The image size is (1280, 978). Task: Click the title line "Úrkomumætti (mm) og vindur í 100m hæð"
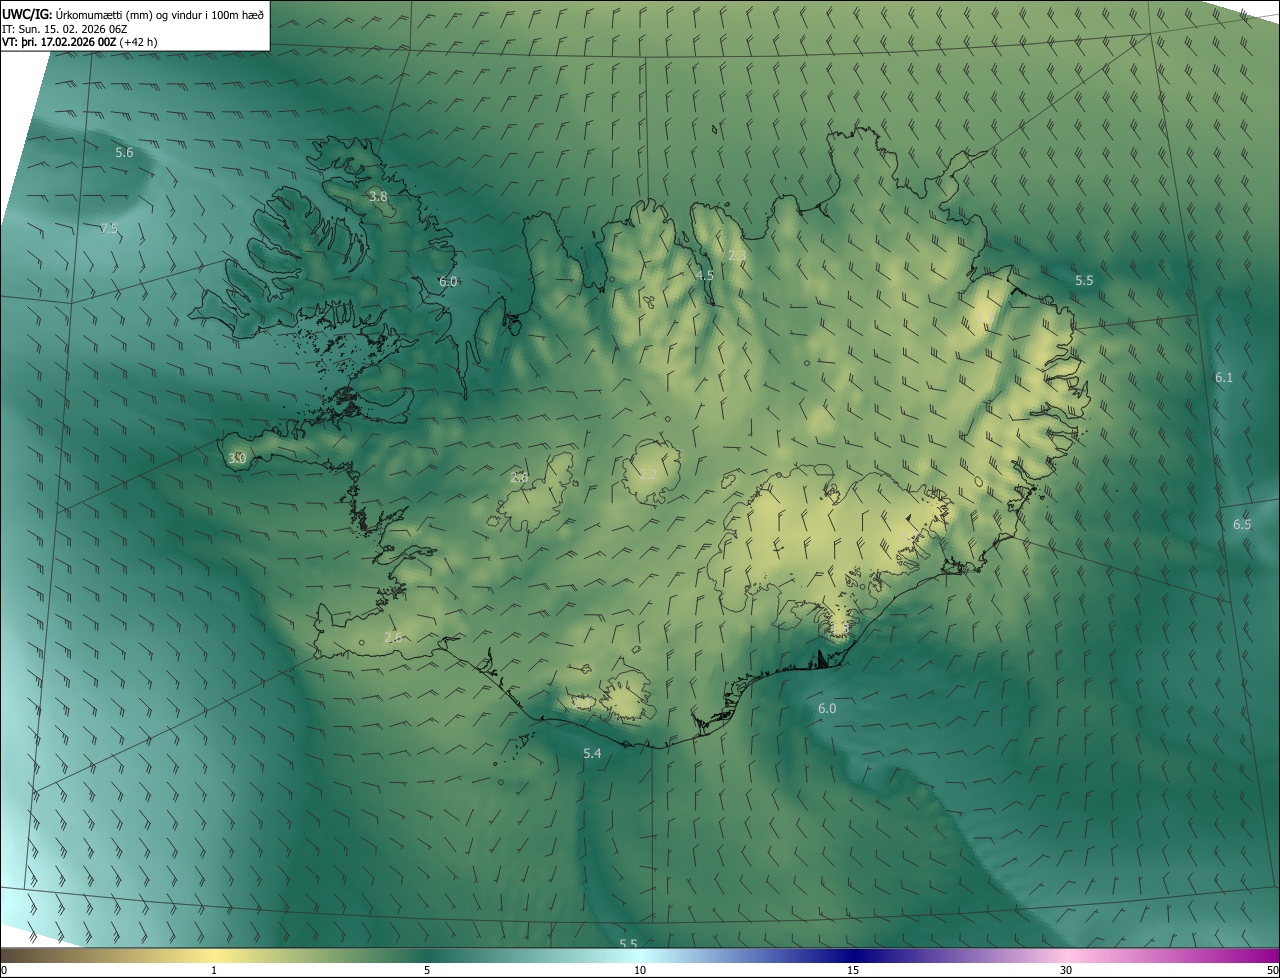click(x=160, y=14)
